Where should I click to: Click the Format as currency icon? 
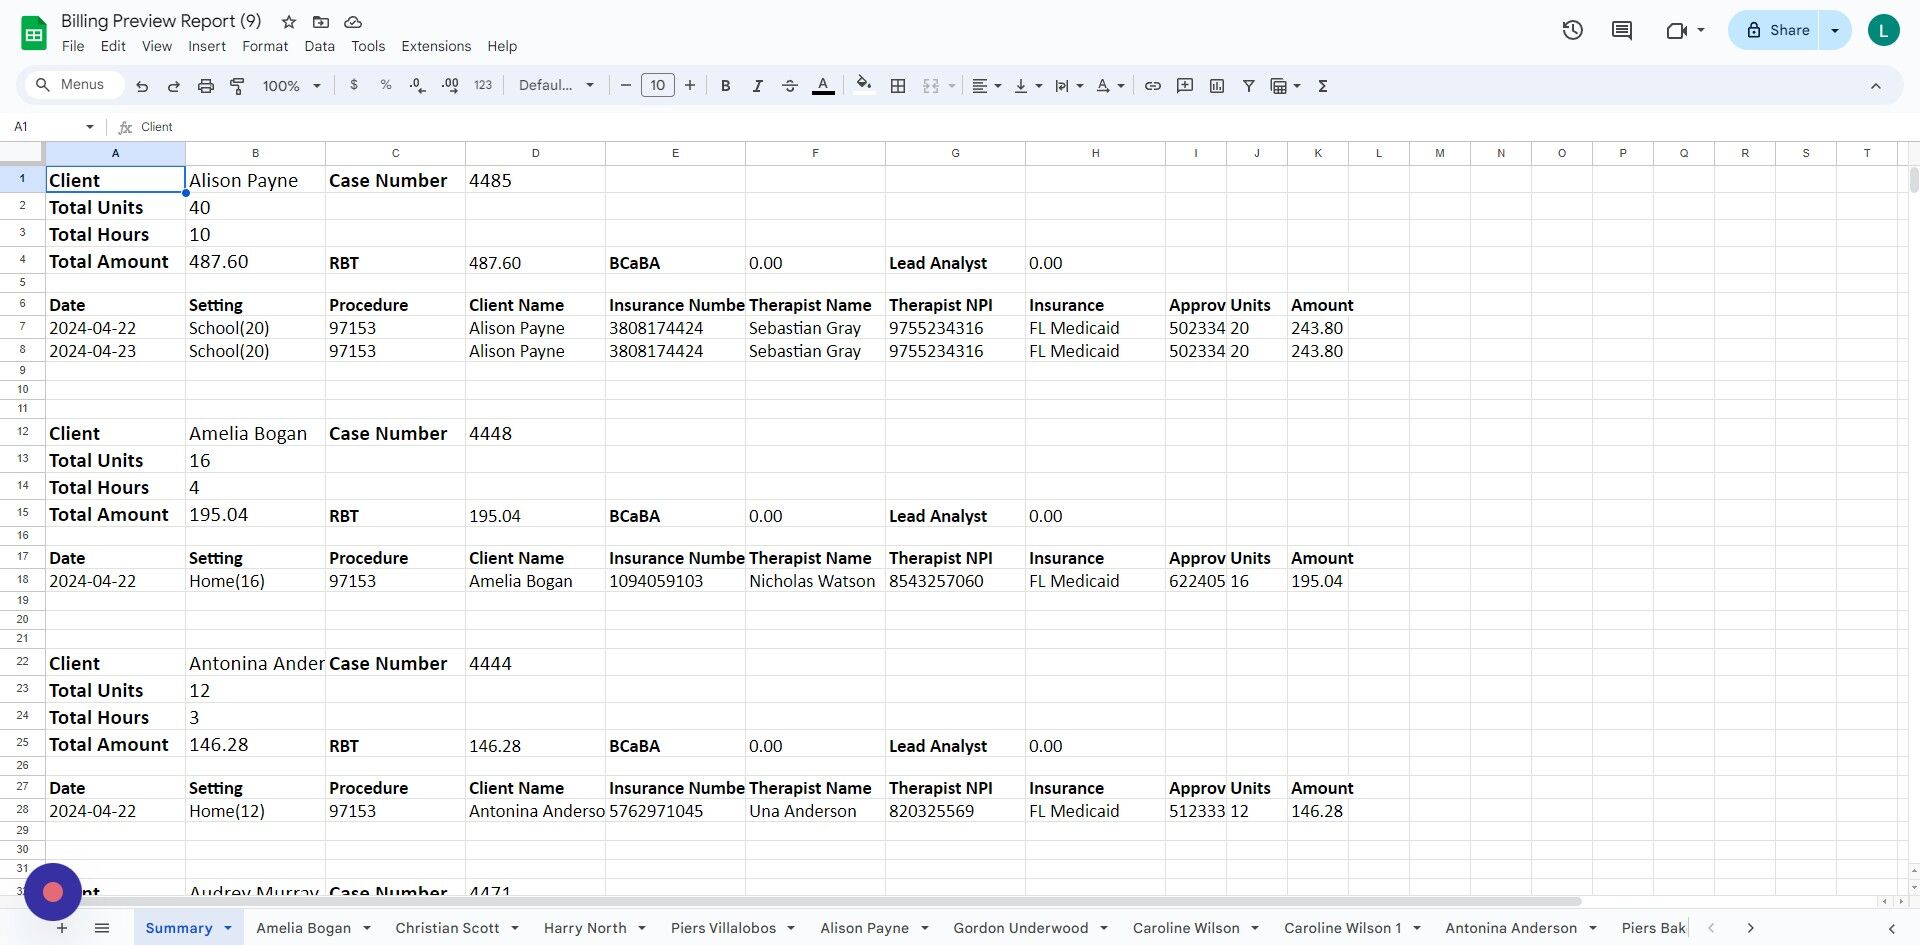click(x=353, y=85)
